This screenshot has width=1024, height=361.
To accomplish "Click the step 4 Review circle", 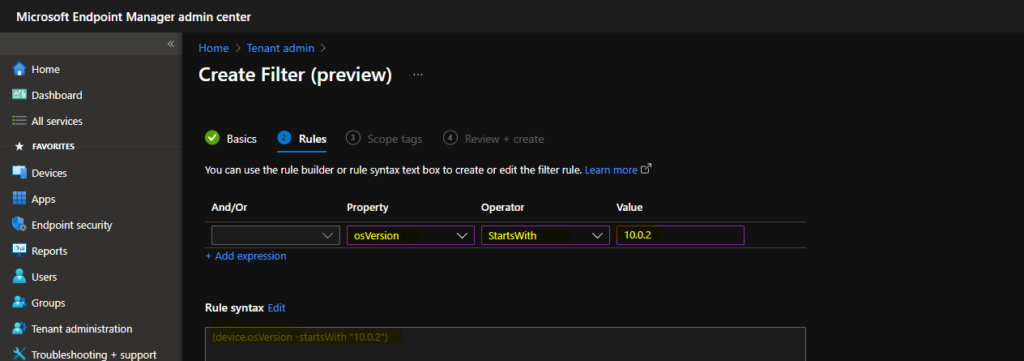I will tap(450, 138).
